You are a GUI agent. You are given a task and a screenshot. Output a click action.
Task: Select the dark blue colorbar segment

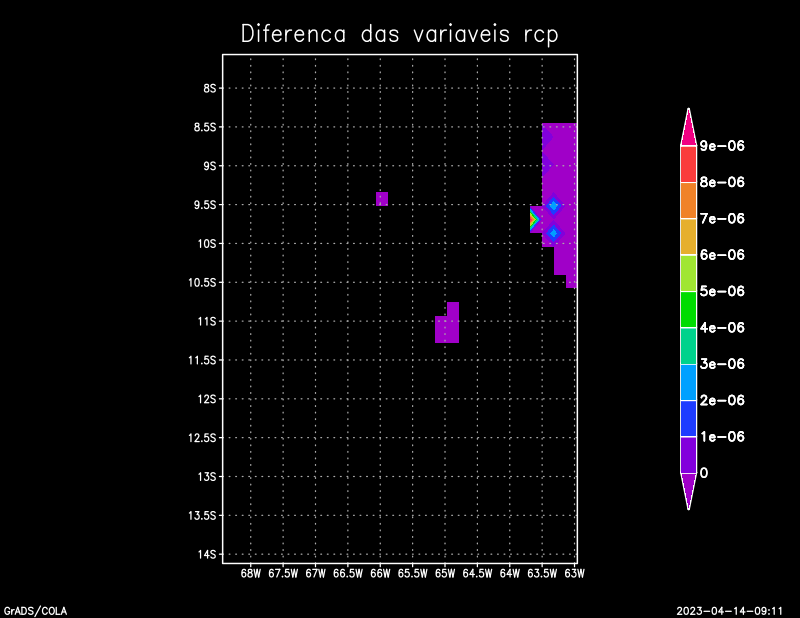(x=688, y=418)
